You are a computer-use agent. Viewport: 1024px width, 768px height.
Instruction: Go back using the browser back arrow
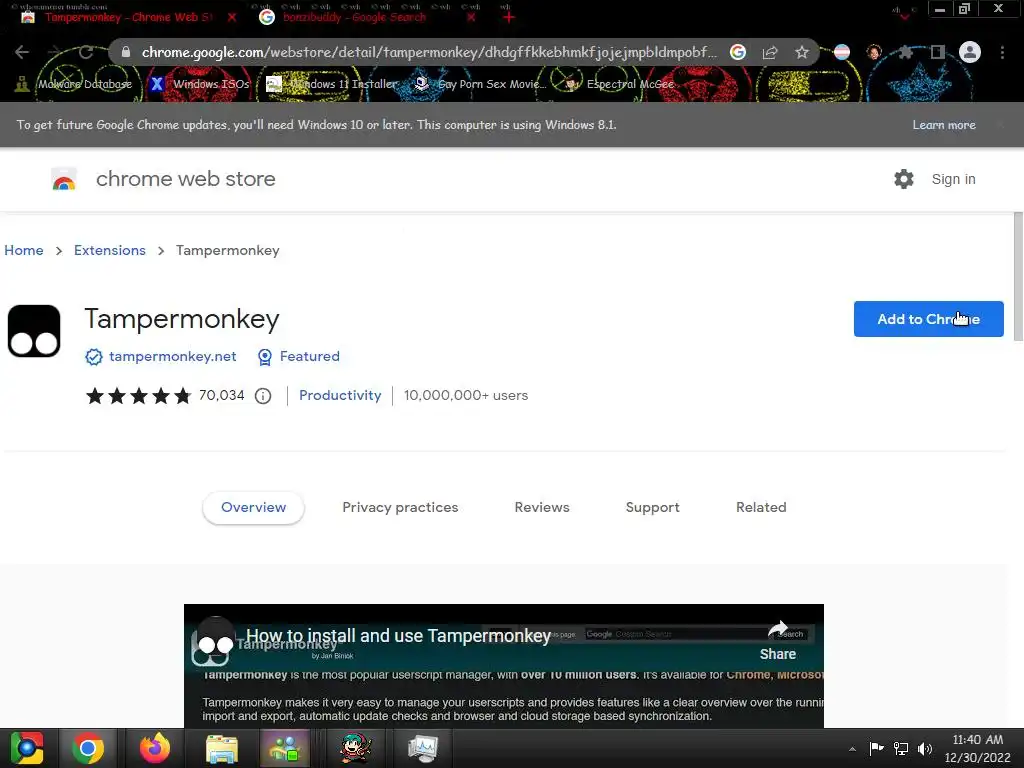(x=22, y=52)
